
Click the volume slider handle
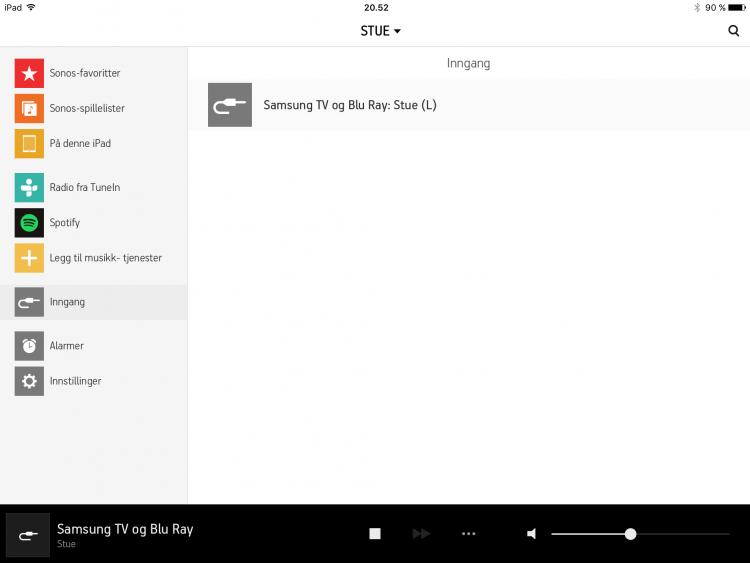point(630,534)
